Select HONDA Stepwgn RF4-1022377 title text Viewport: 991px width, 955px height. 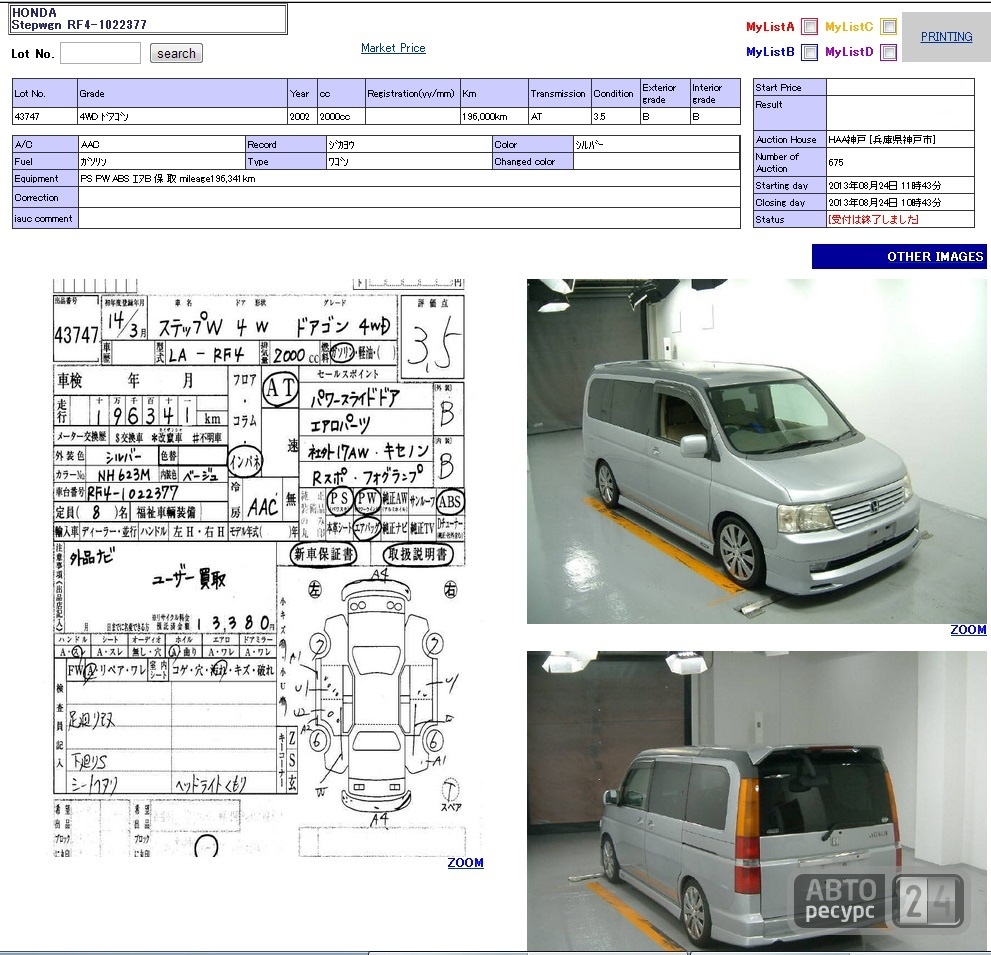click(x=79, y=19)
